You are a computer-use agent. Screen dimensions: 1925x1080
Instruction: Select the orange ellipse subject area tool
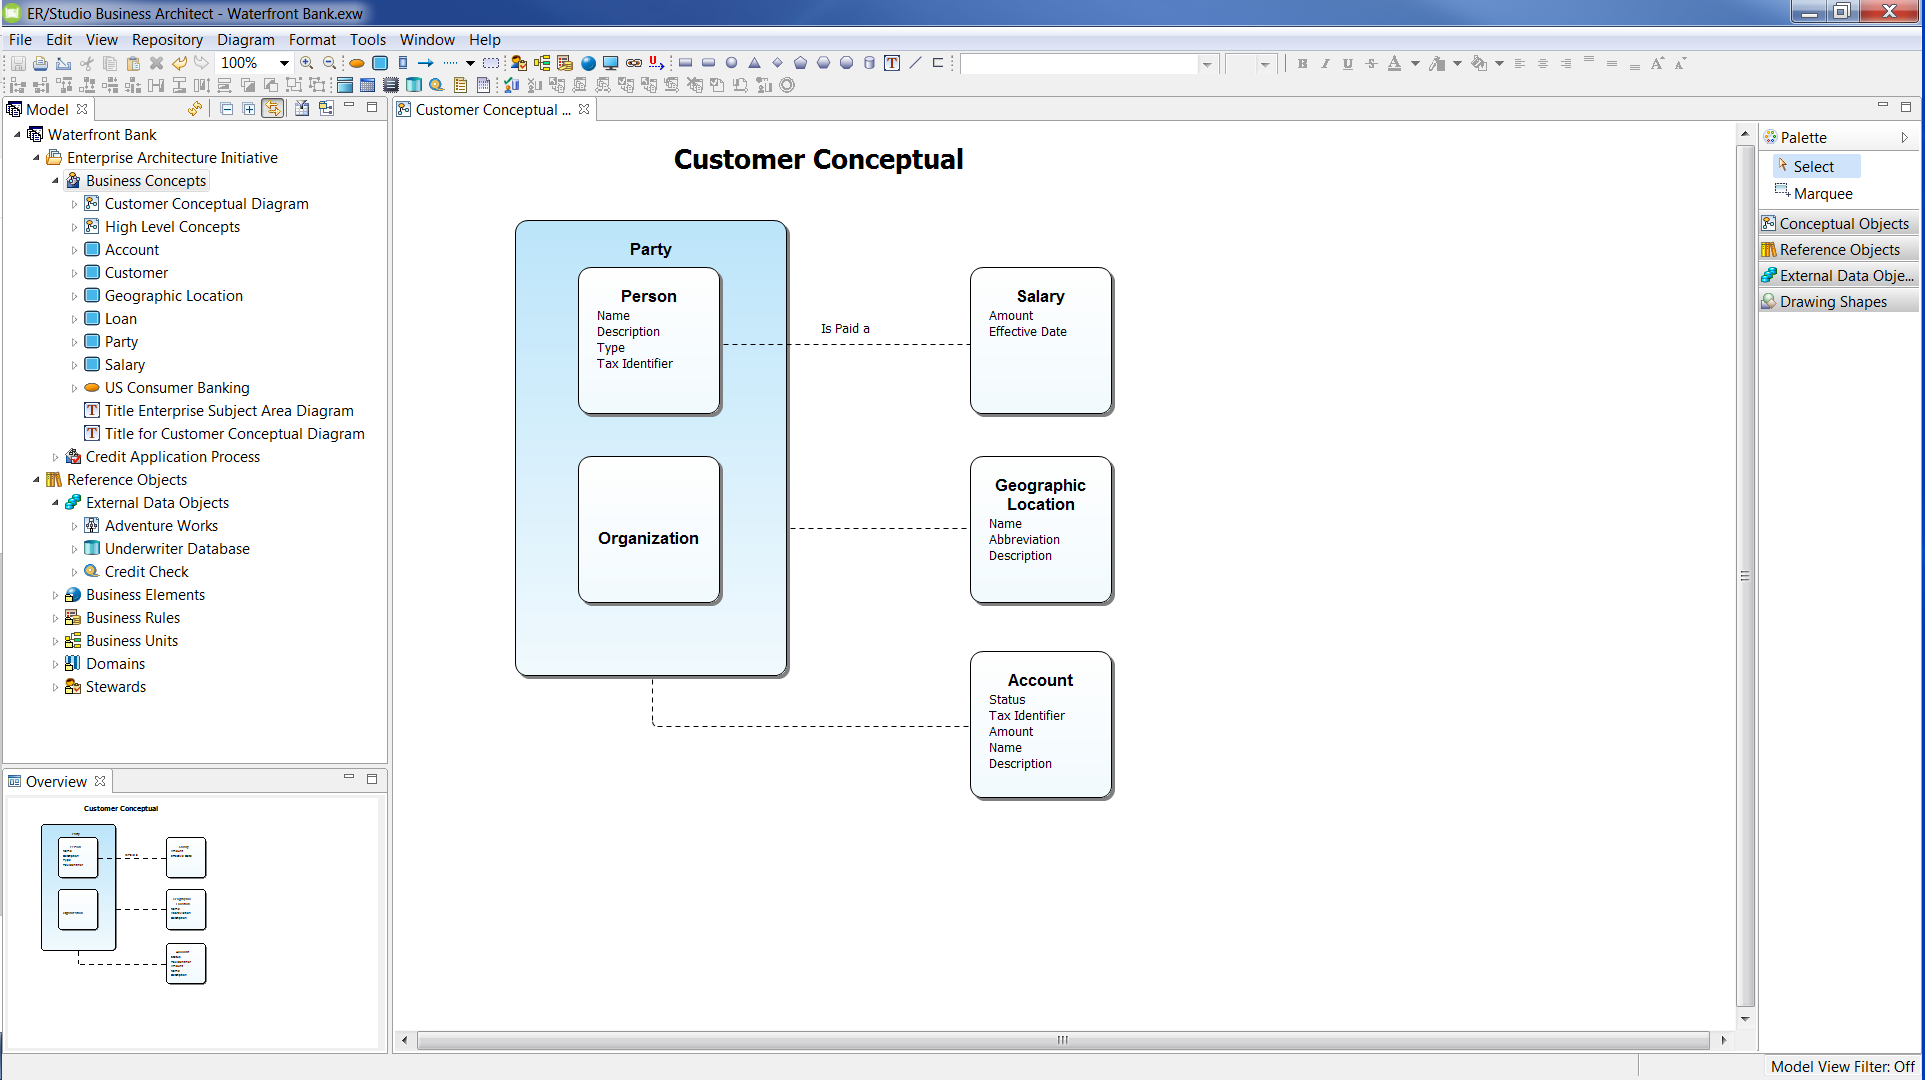[x=357, y=63]
